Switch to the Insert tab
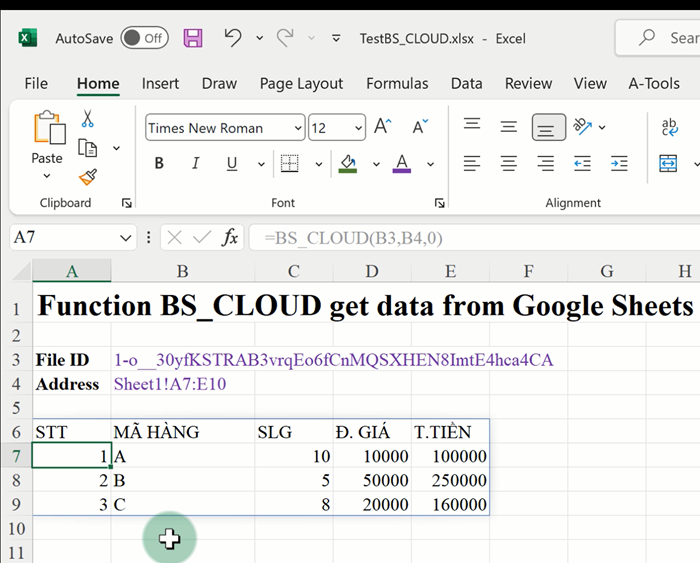This screenshot has height=563, width=700. [x=160, y=83]
